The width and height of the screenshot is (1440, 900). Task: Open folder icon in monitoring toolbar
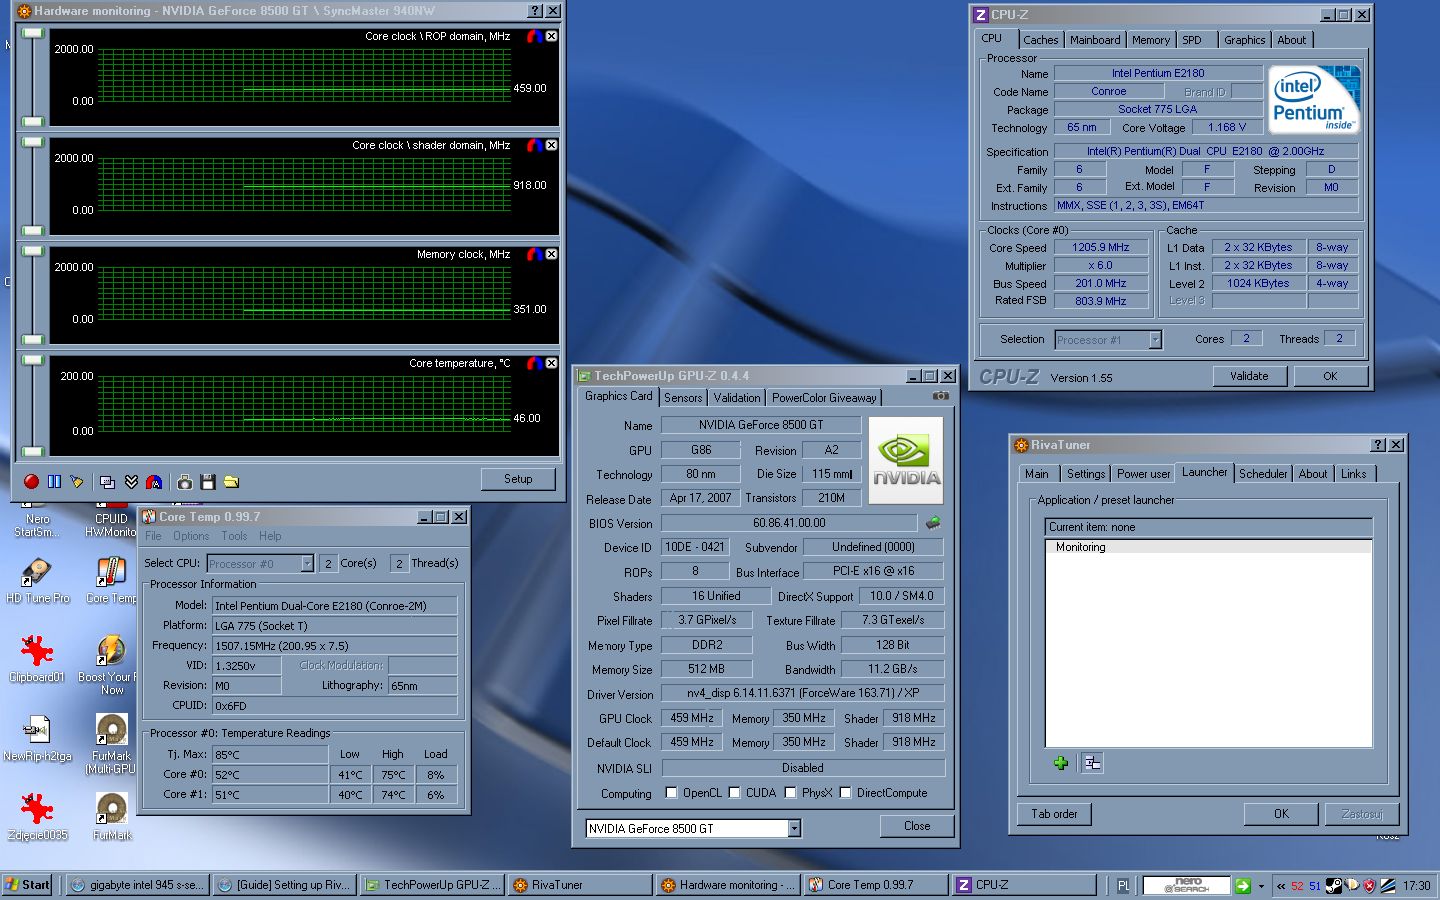point(231,482)
